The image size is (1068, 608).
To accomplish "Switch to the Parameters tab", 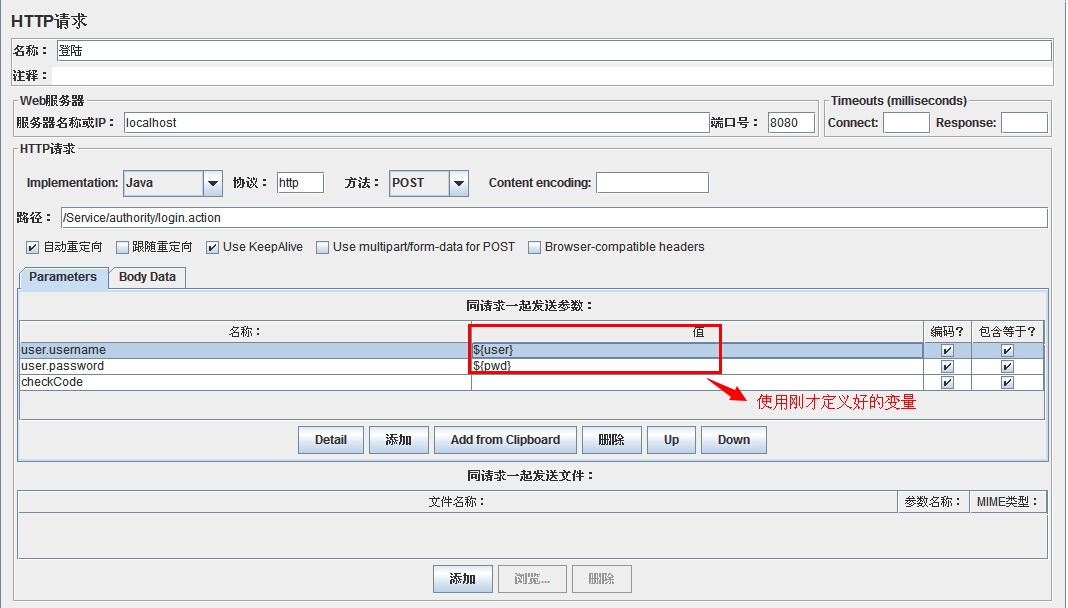I will (x=63, y=277).
